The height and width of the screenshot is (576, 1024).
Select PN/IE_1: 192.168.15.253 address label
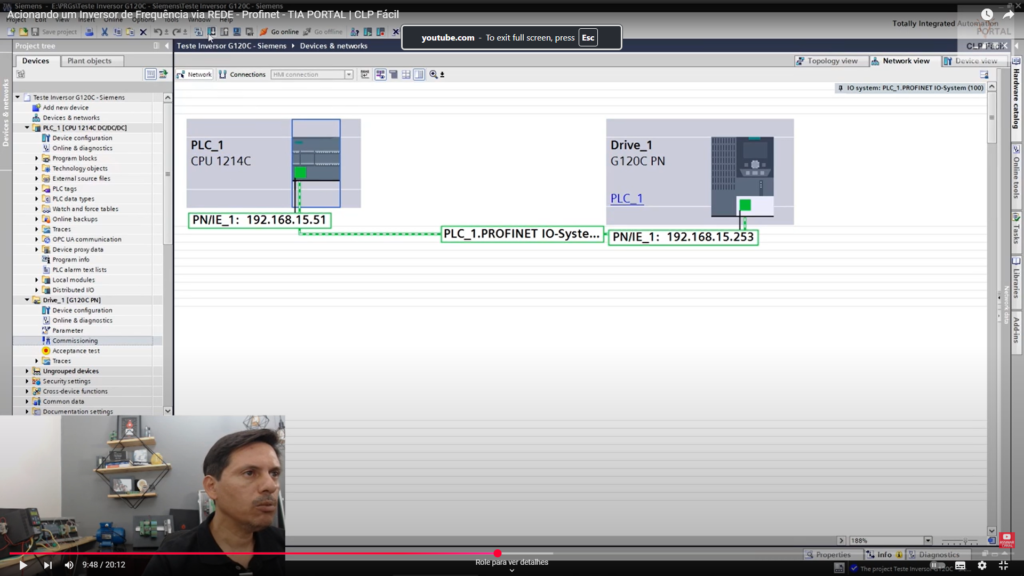coord(683,237)
